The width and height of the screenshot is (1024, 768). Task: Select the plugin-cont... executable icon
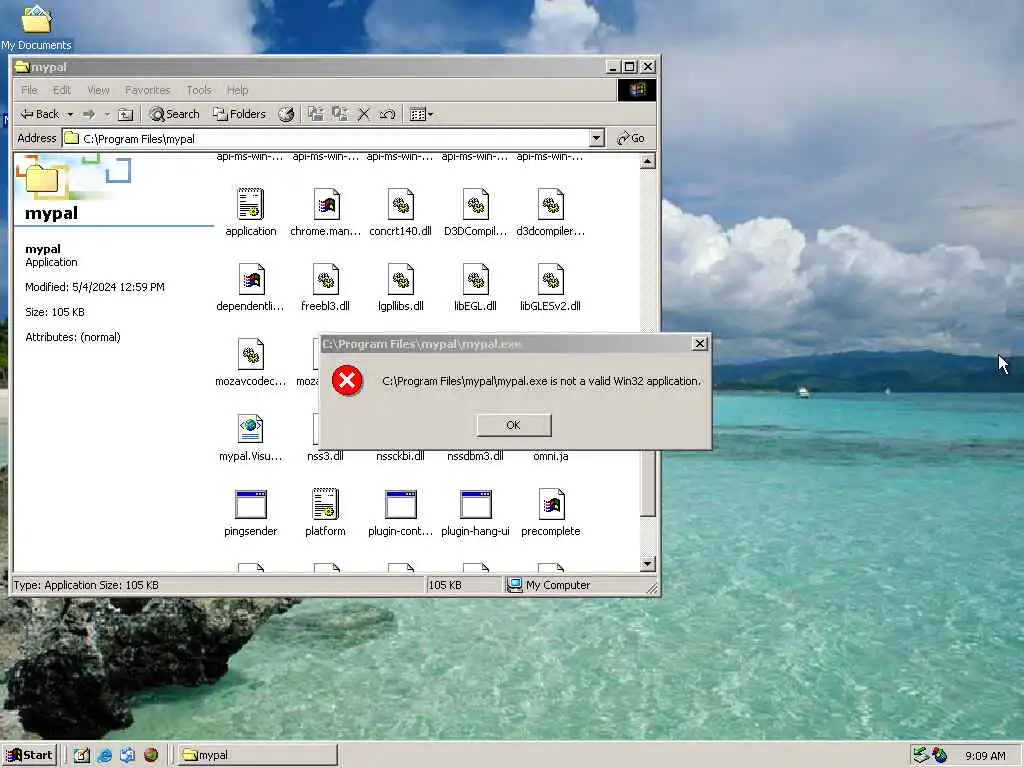tap(400, 505)
